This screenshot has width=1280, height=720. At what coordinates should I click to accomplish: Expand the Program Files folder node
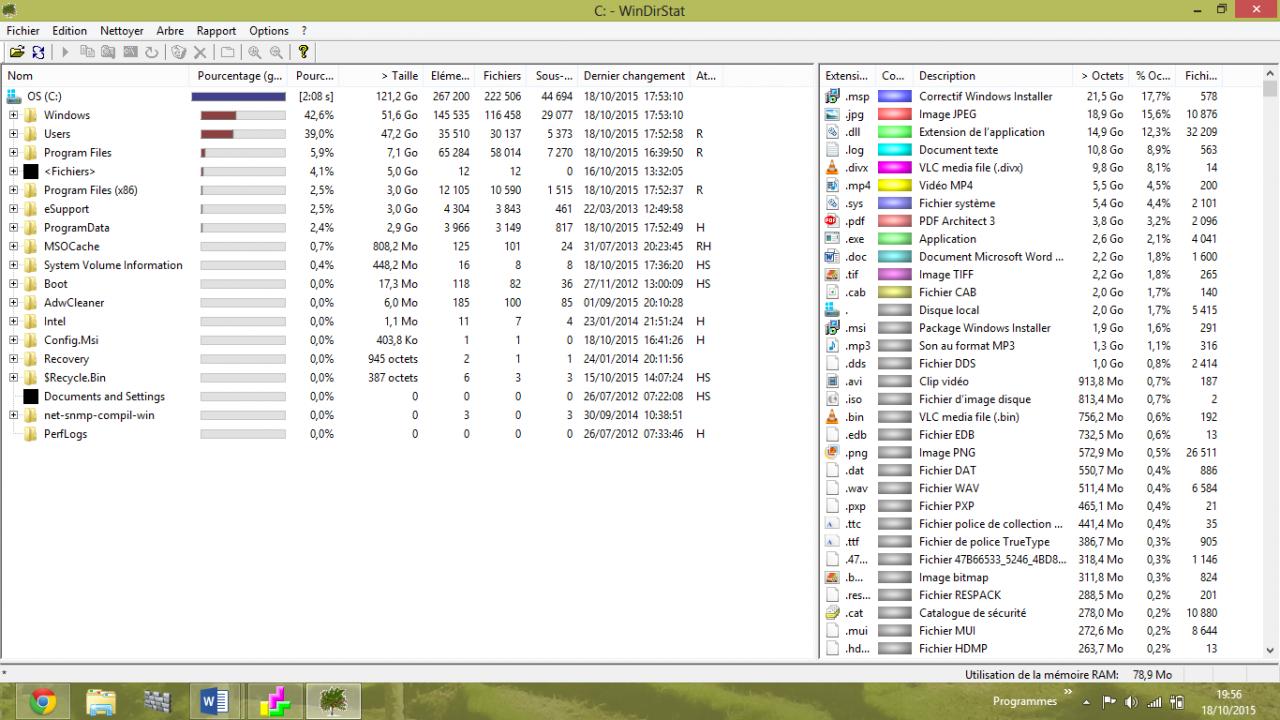click(x=14, y=153)
